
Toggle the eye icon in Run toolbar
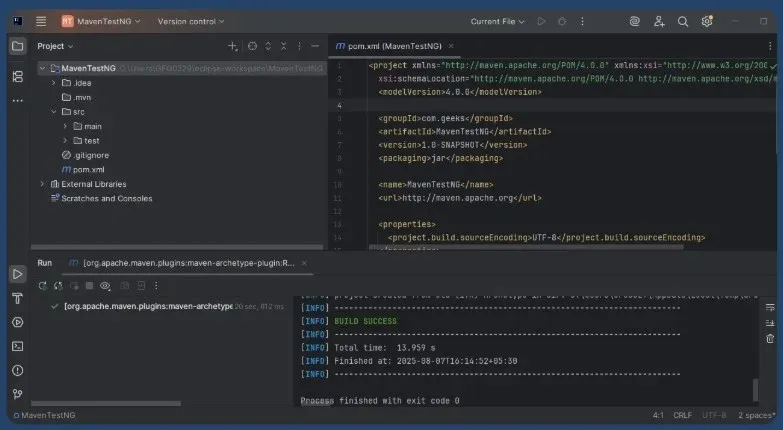tap(105, 286)
